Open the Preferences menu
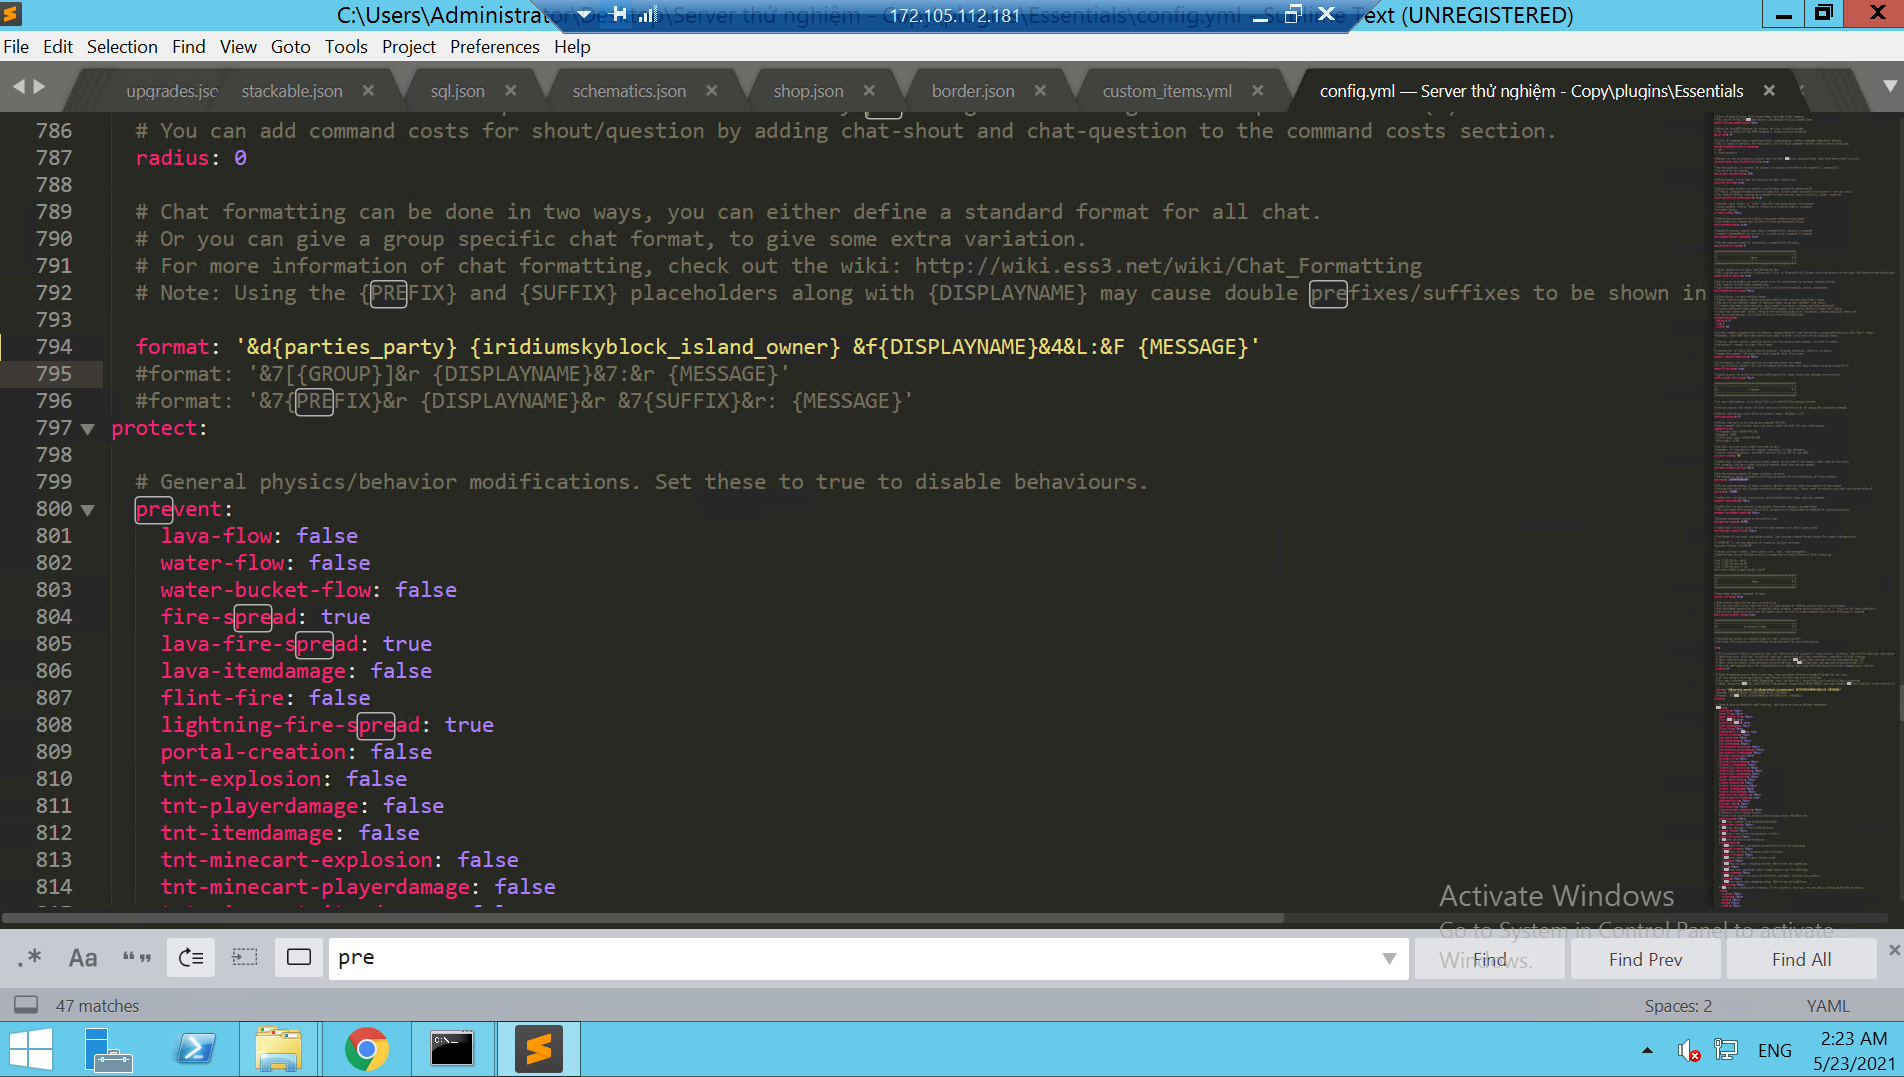This screenshot has width=1904, height=1077. [x=494, y=47]
